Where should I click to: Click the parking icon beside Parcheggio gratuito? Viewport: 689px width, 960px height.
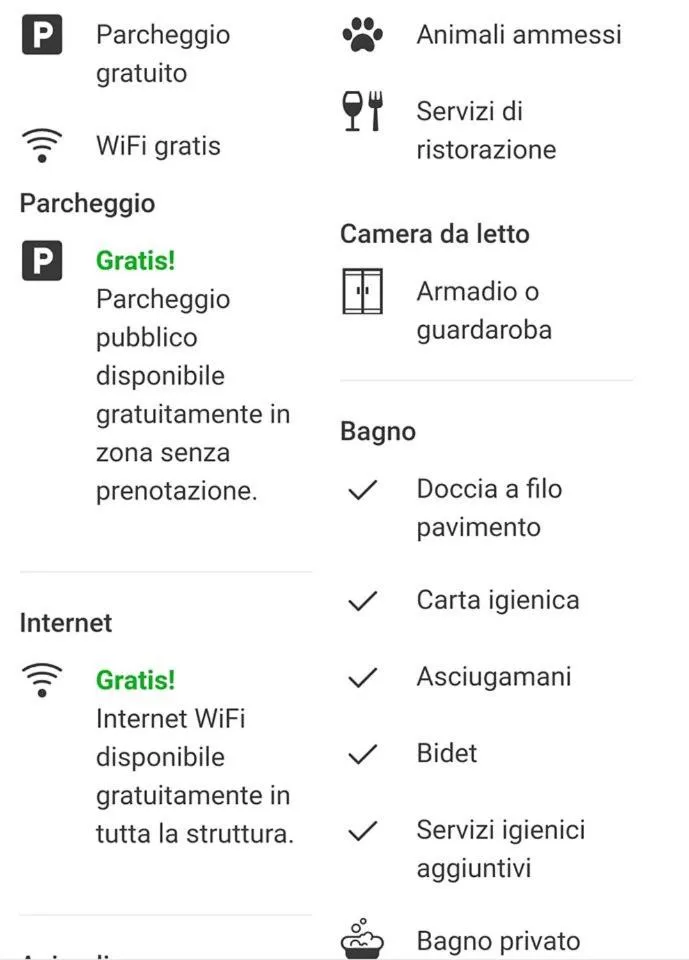[41, 35]
